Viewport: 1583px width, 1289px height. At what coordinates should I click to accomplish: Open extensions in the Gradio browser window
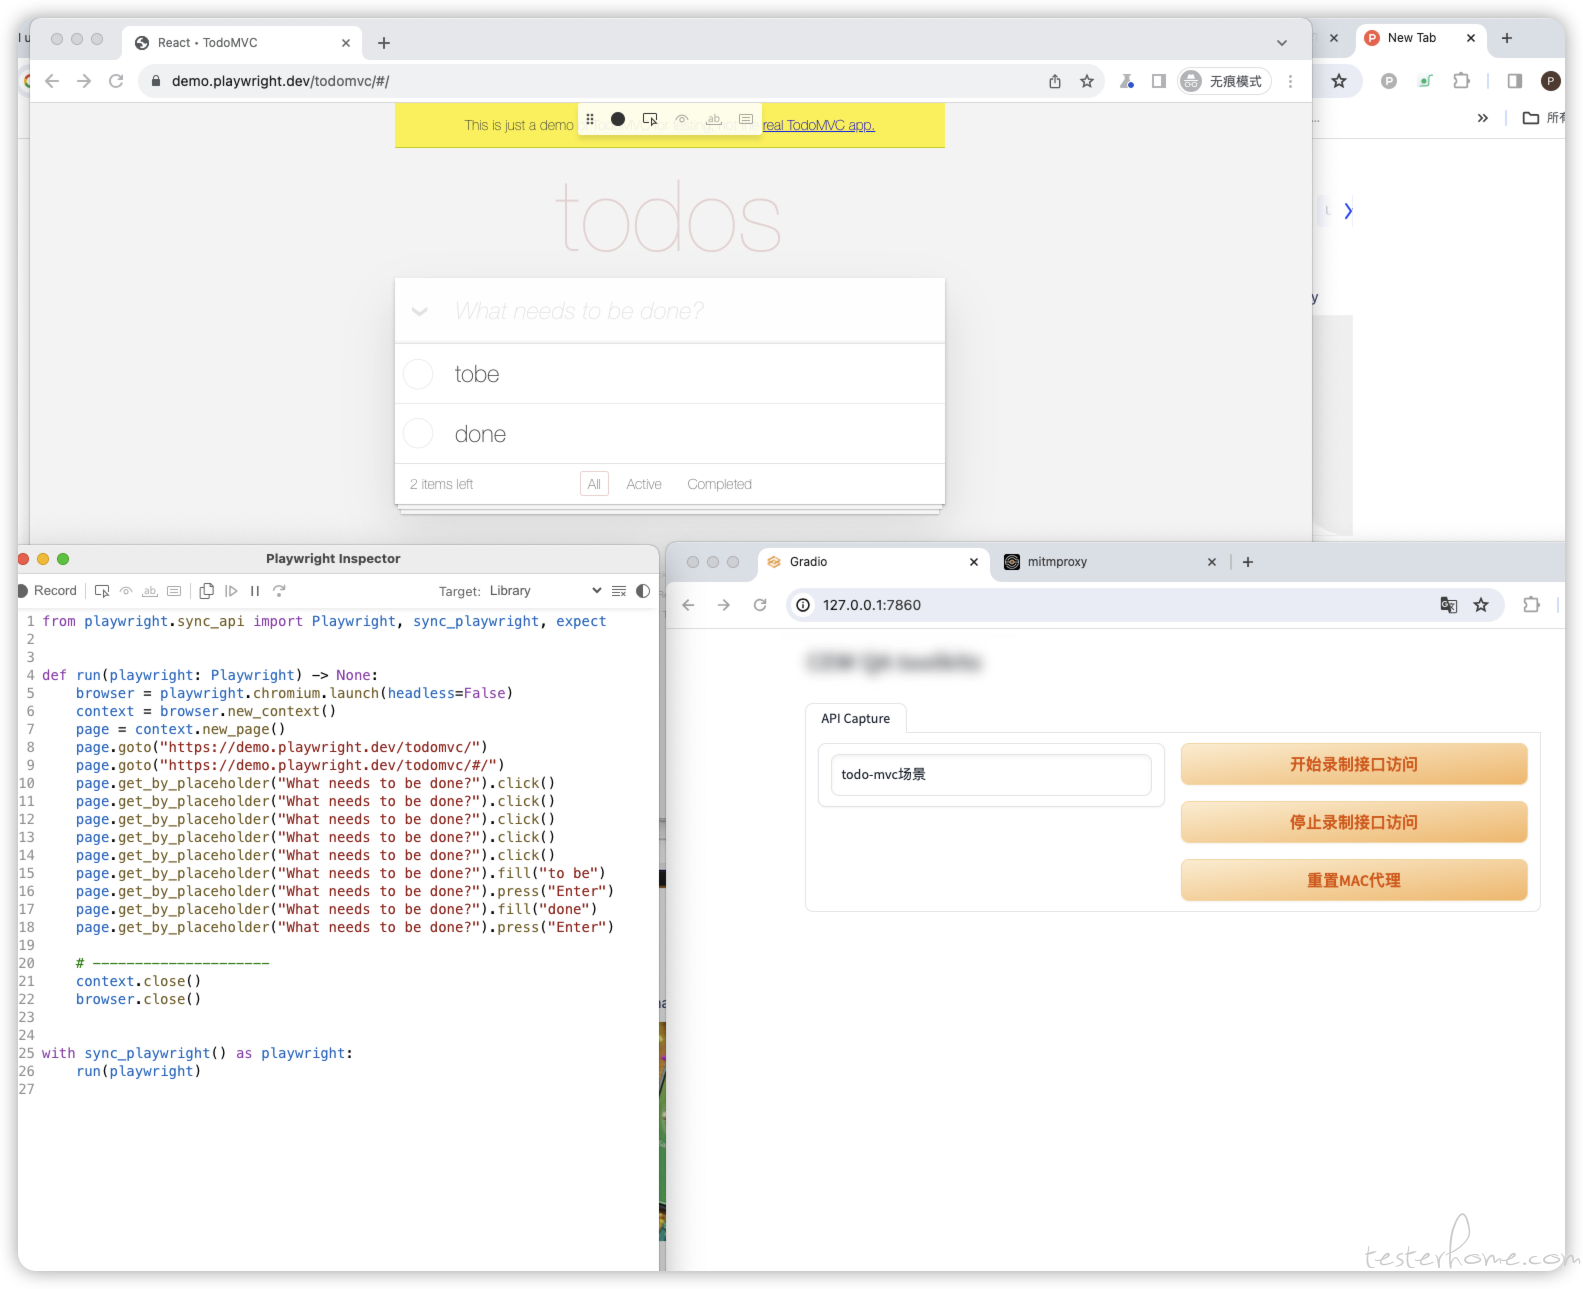coord(1531,605)
